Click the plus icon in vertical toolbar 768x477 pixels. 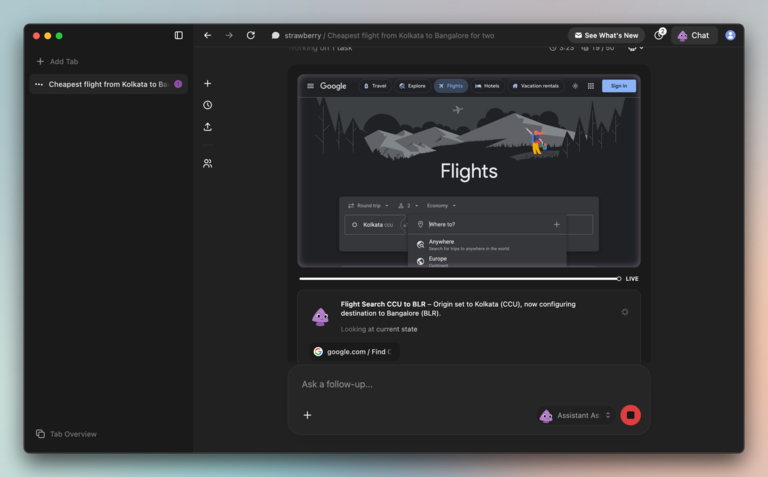click(x=208, y=84)
